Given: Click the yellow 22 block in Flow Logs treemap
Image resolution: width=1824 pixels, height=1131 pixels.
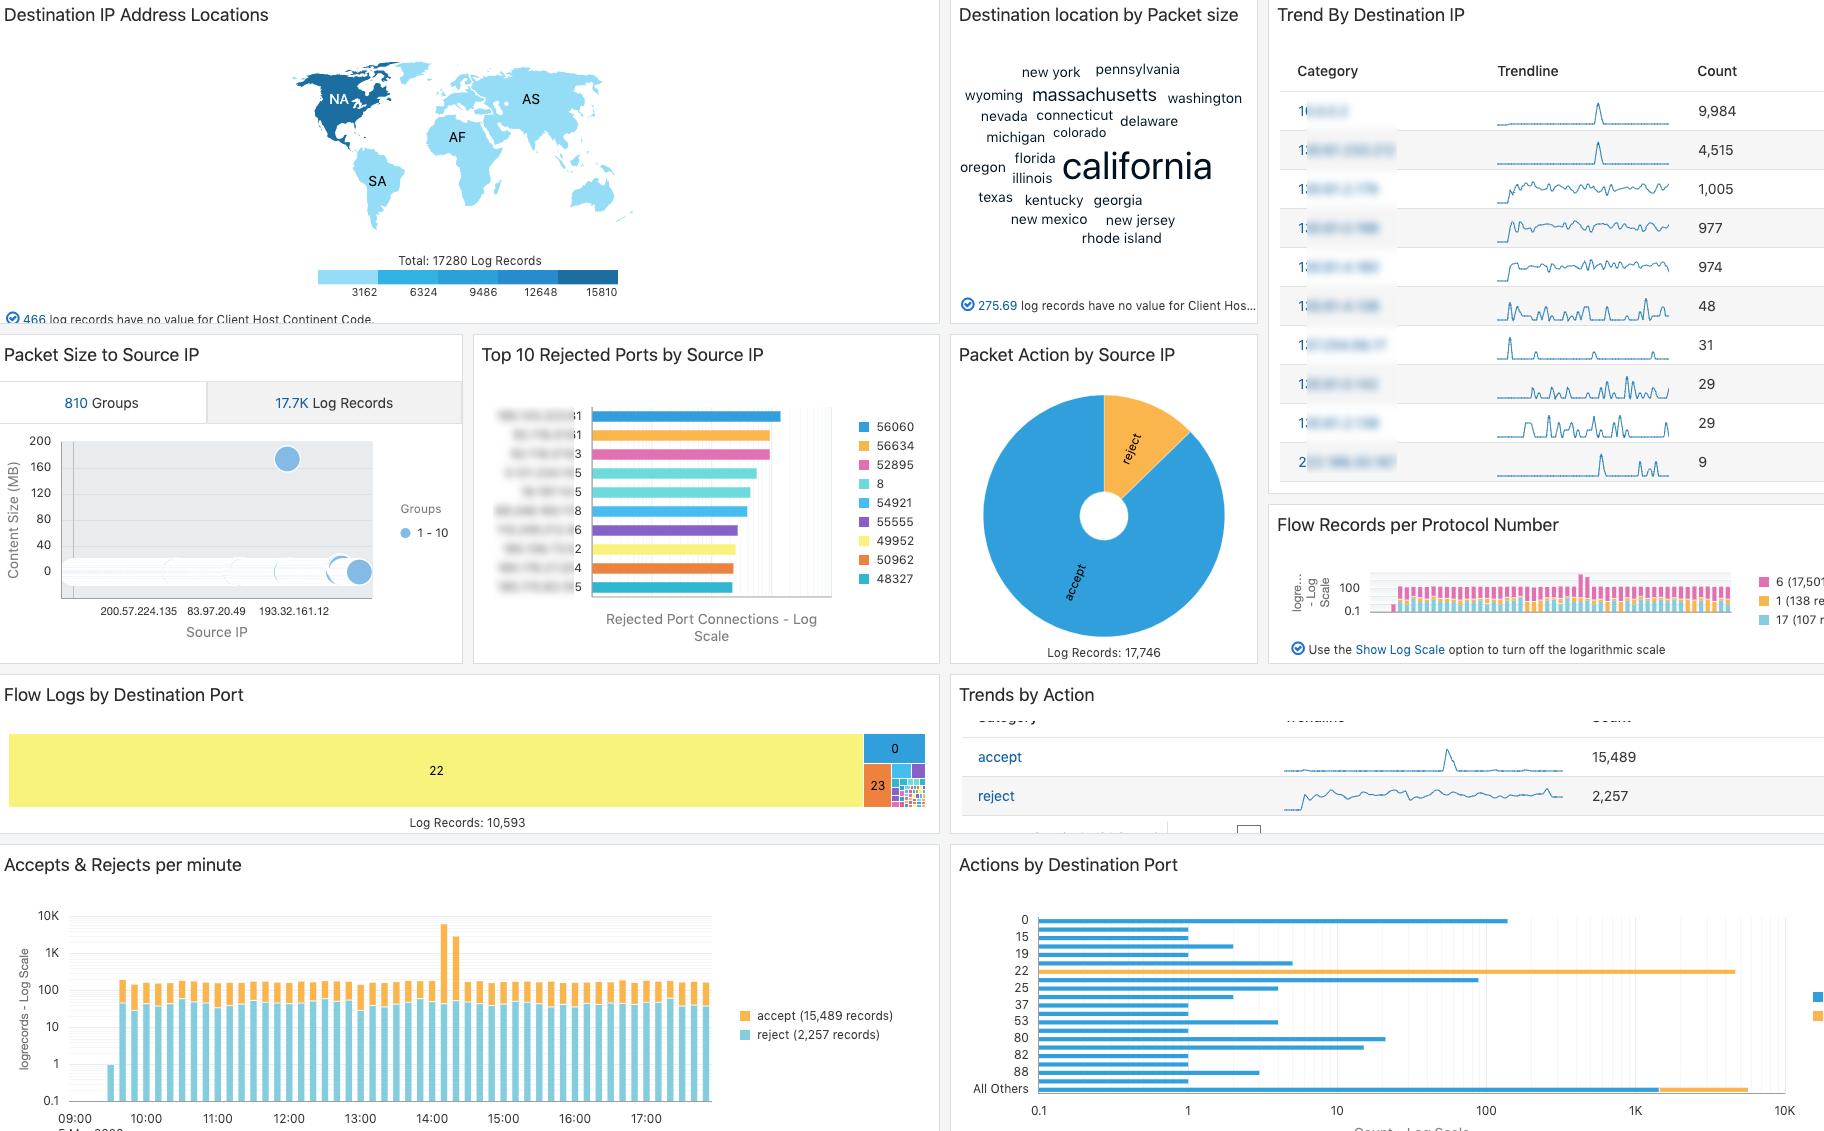Looking at the screenshot, I should click(435, 770).
